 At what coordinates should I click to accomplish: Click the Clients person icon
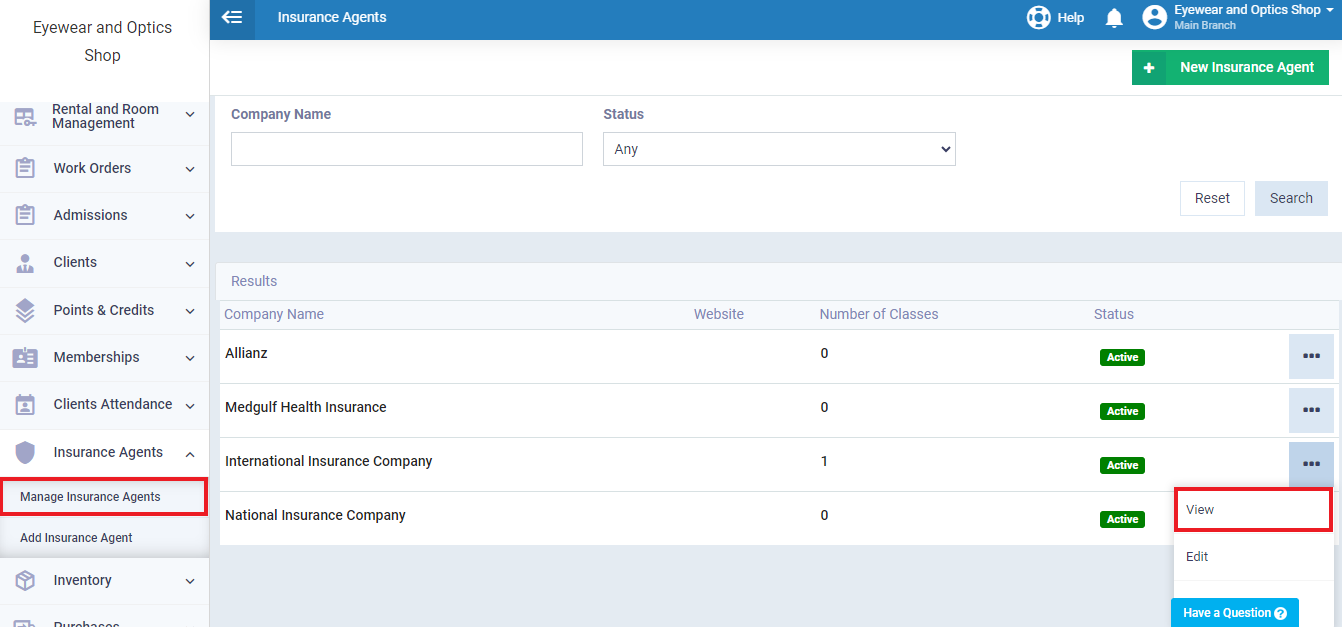point(25,263)
